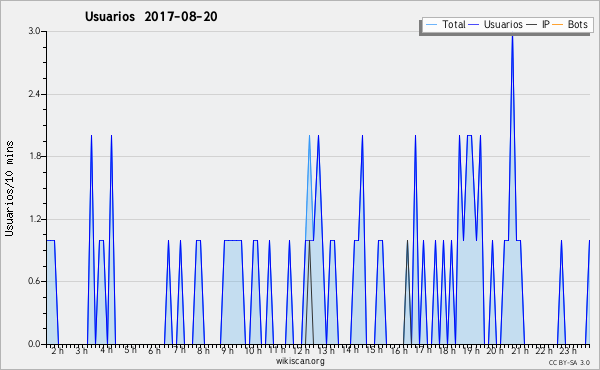Screen dimensions: 600x370
Task: Click the Usuarios legend entry
Action: pyautogui.click(x=496, y=24)
